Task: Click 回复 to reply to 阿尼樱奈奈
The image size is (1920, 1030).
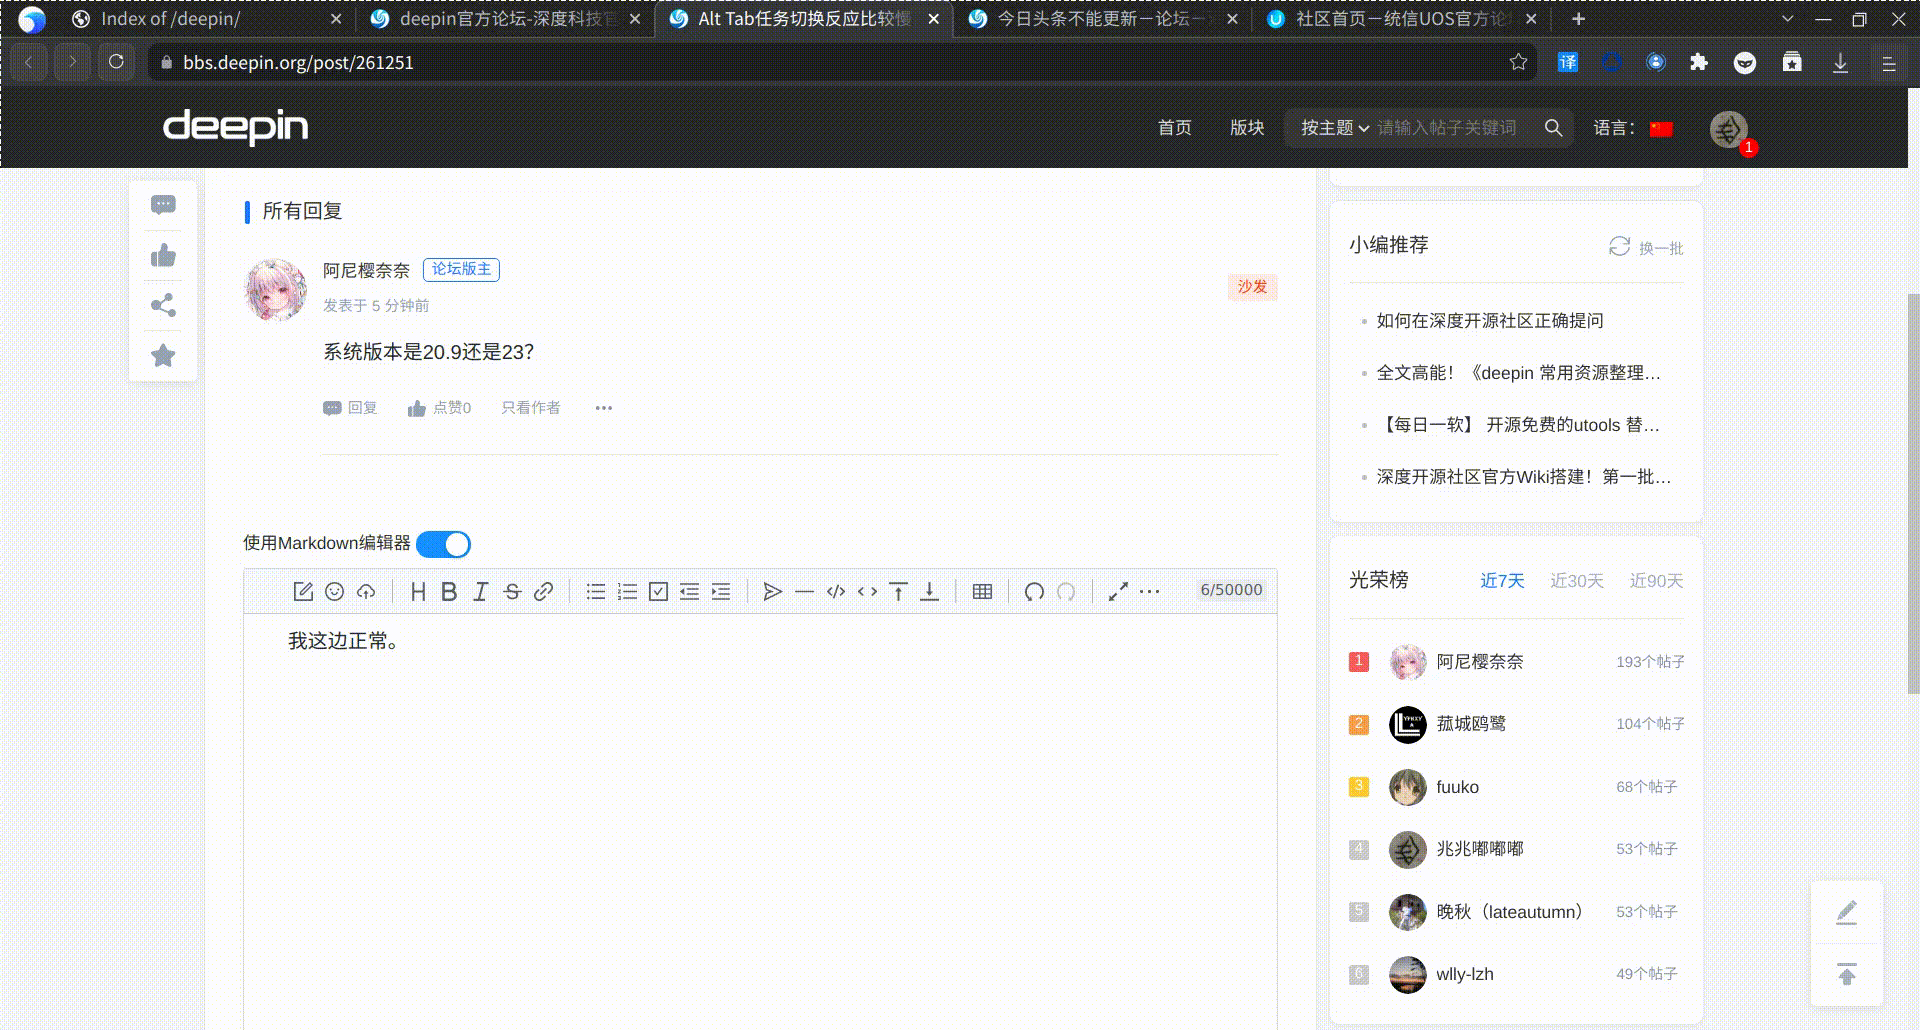Action: (351, 408)
